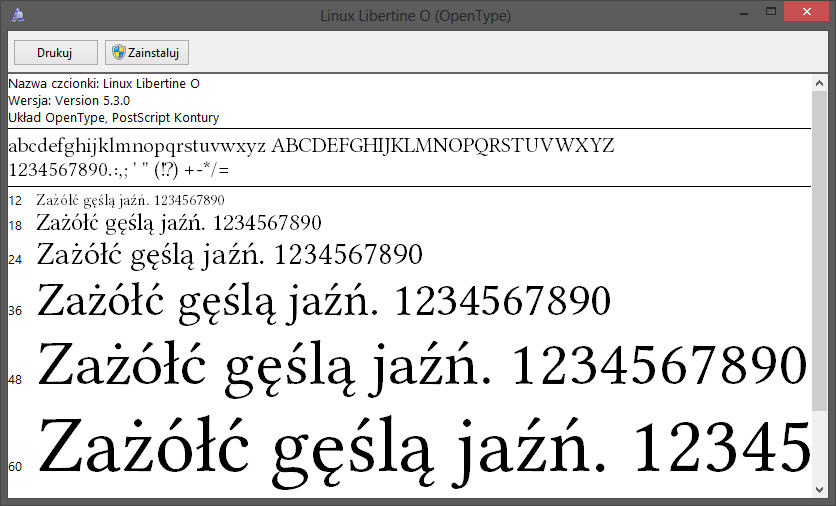This screenshot has height=506, width=836.
Task: Click the scrollbar up arrow
Action: [x=819, y=83]
